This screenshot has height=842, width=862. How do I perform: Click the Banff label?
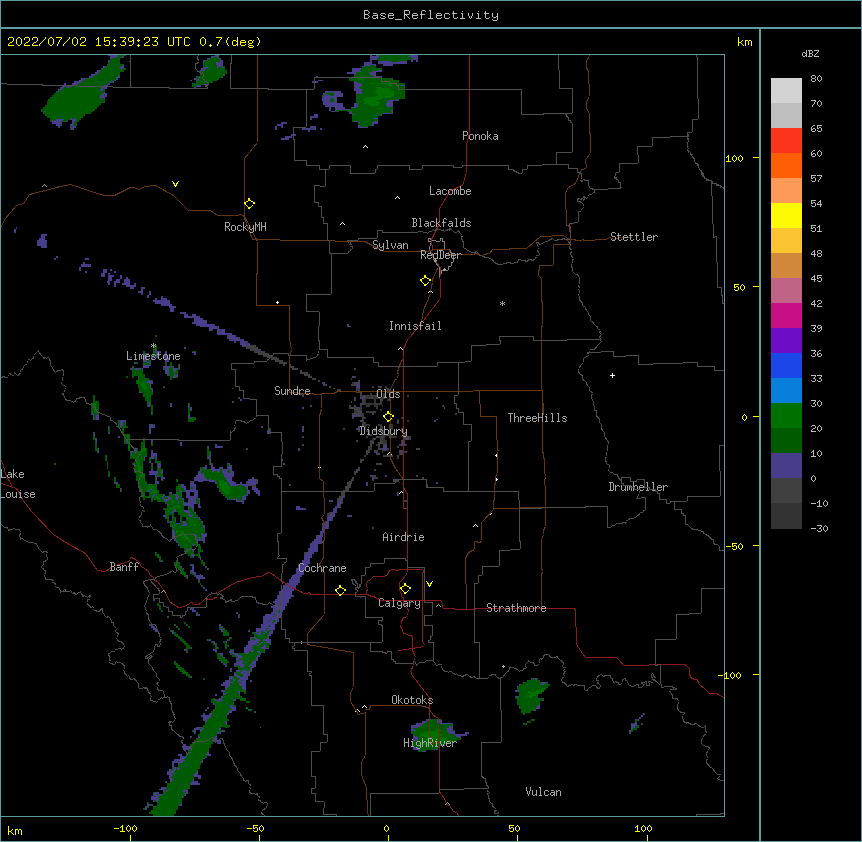point(124,567)
